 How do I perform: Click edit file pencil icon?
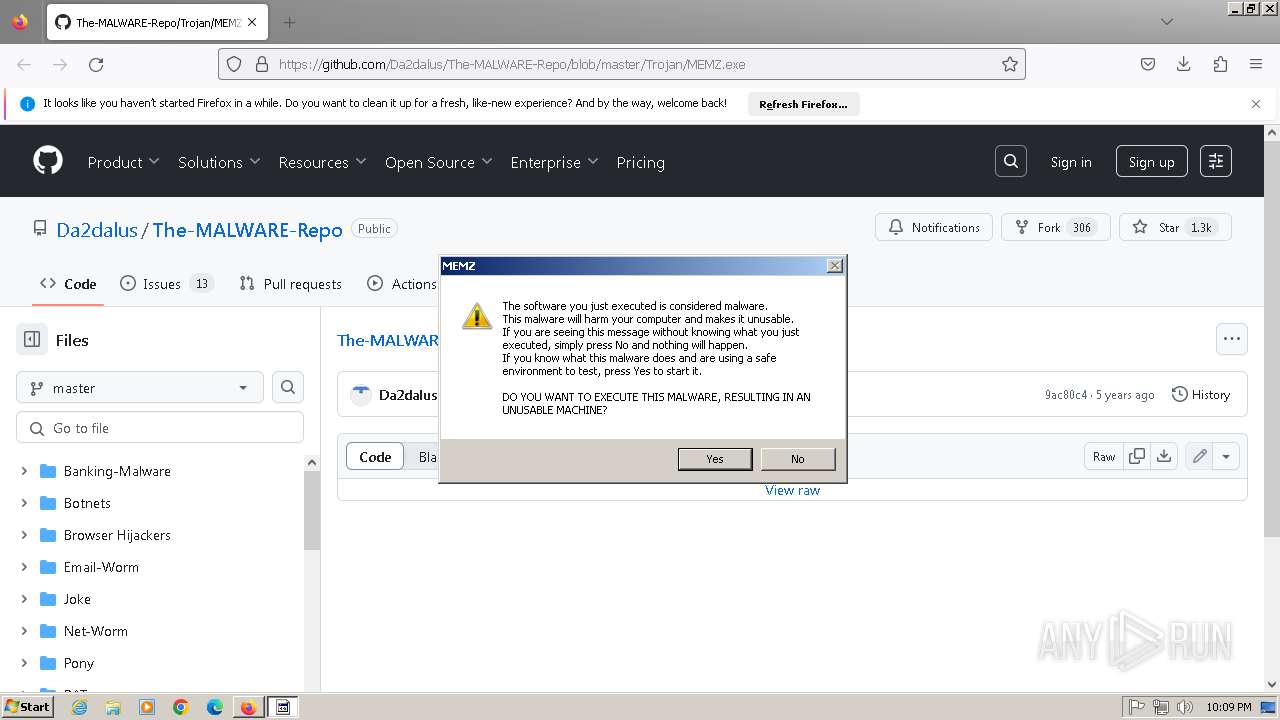[1199, 456]
